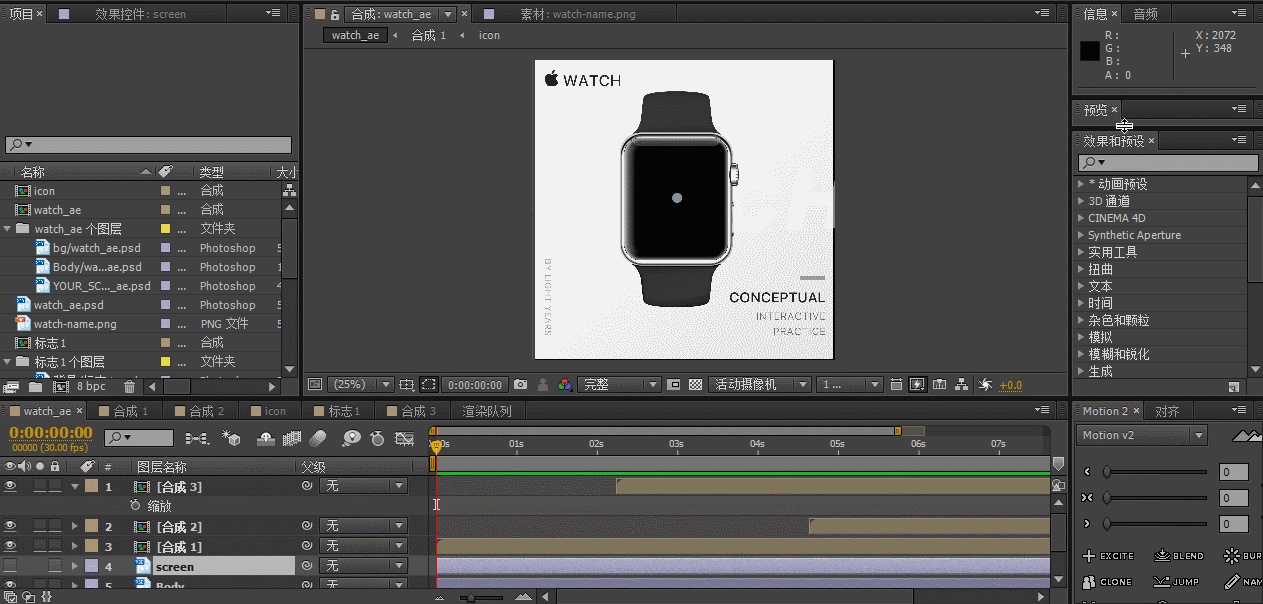Enable motion blur icon in timeline toolbar
This screenshot has height=604, width=1263.
point(318,438)
